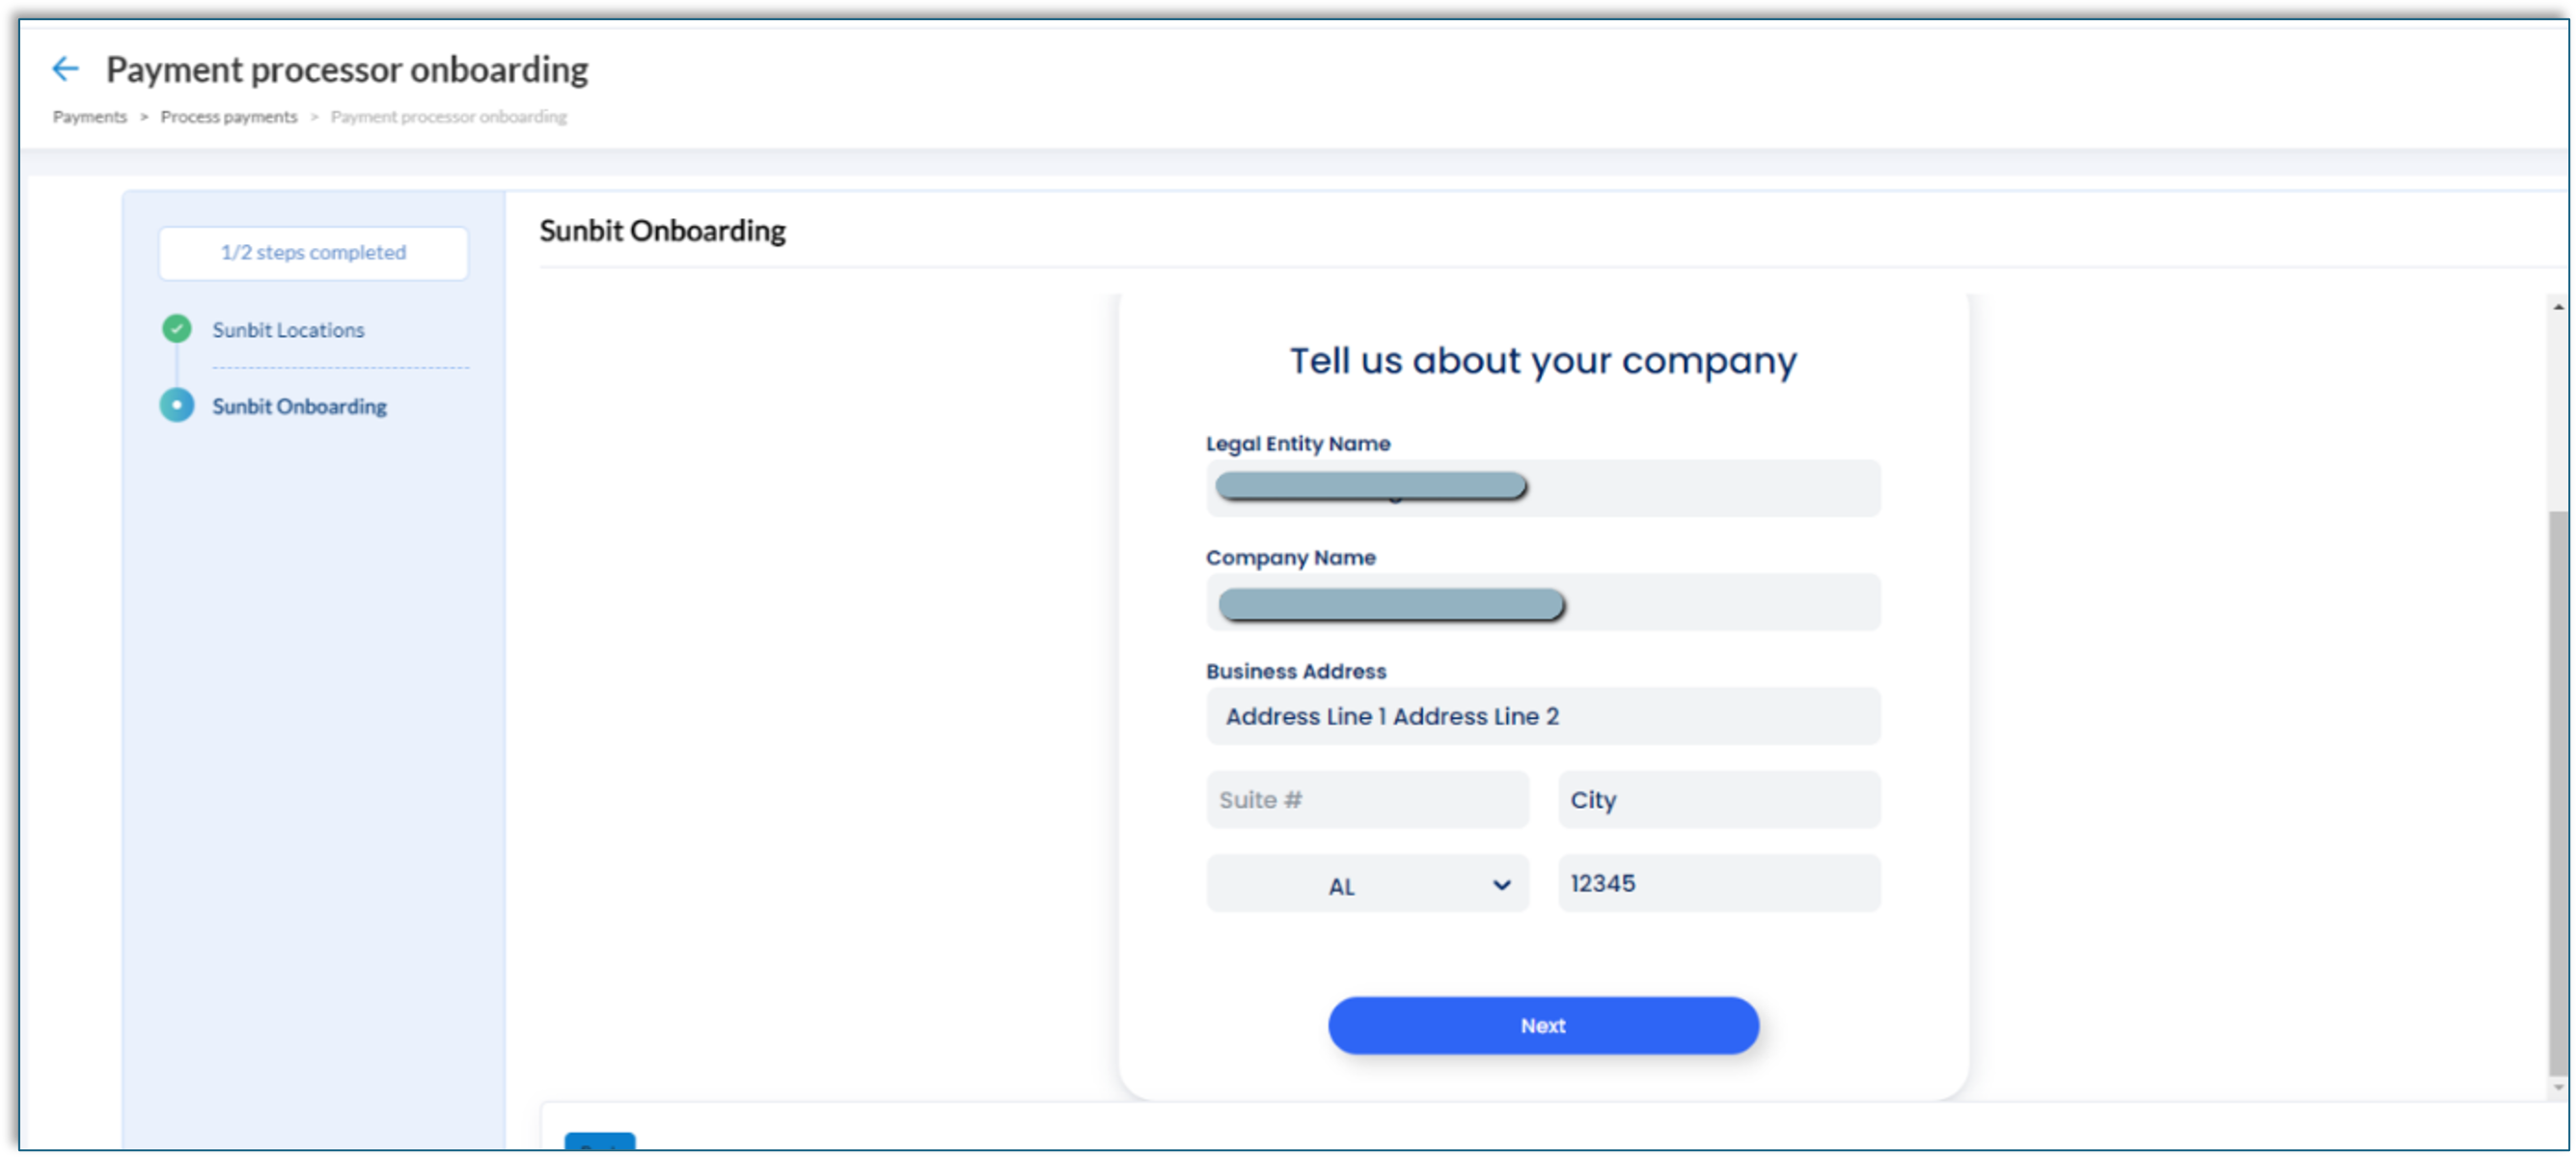
Task: Click the Payment processor onboarding page title
Action: click(347, 70)
